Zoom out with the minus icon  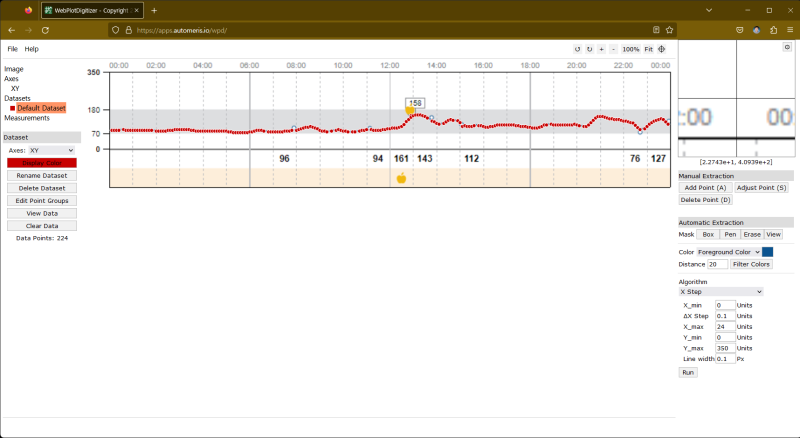pos(613,49)
